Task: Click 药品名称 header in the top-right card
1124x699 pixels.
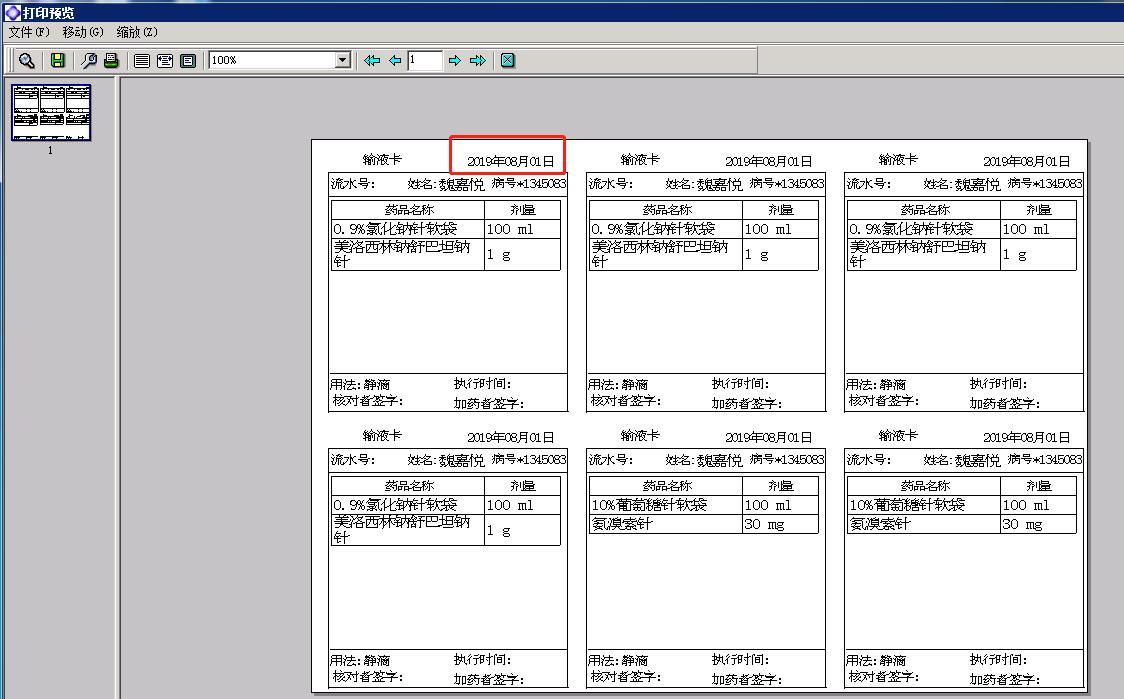Action: 925,209
